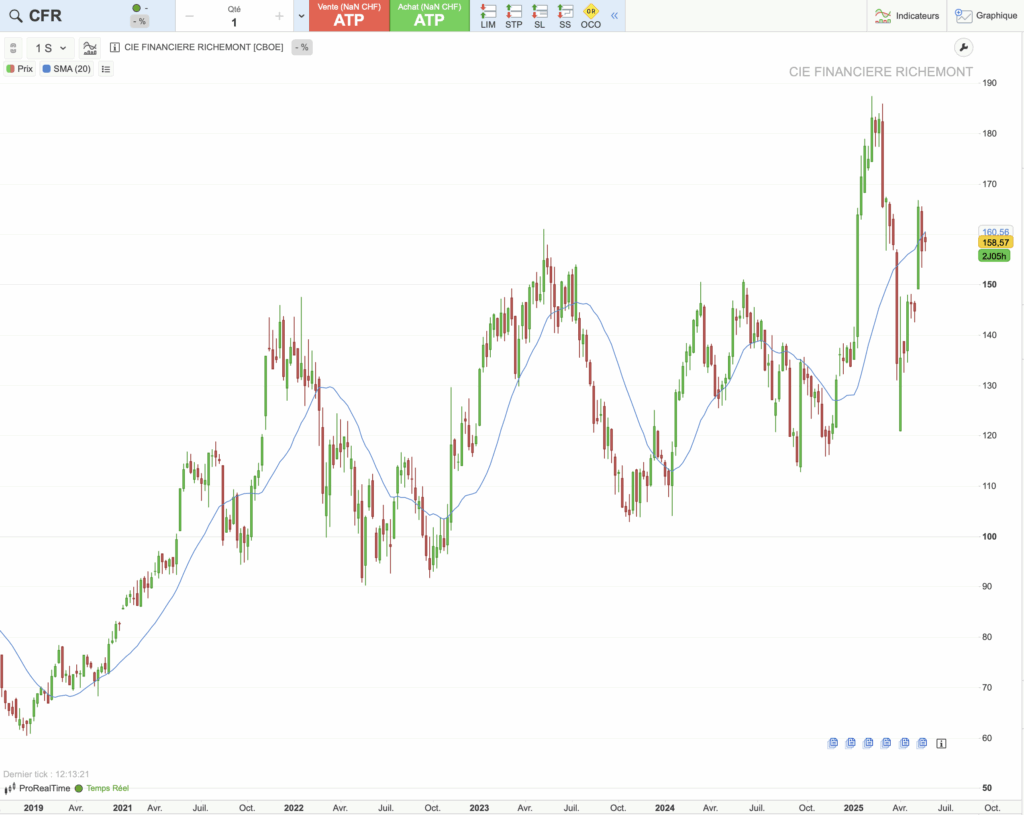Click the 2022 label on time axis
This screenshot has height=815, width=1024.
click(293, 808)
